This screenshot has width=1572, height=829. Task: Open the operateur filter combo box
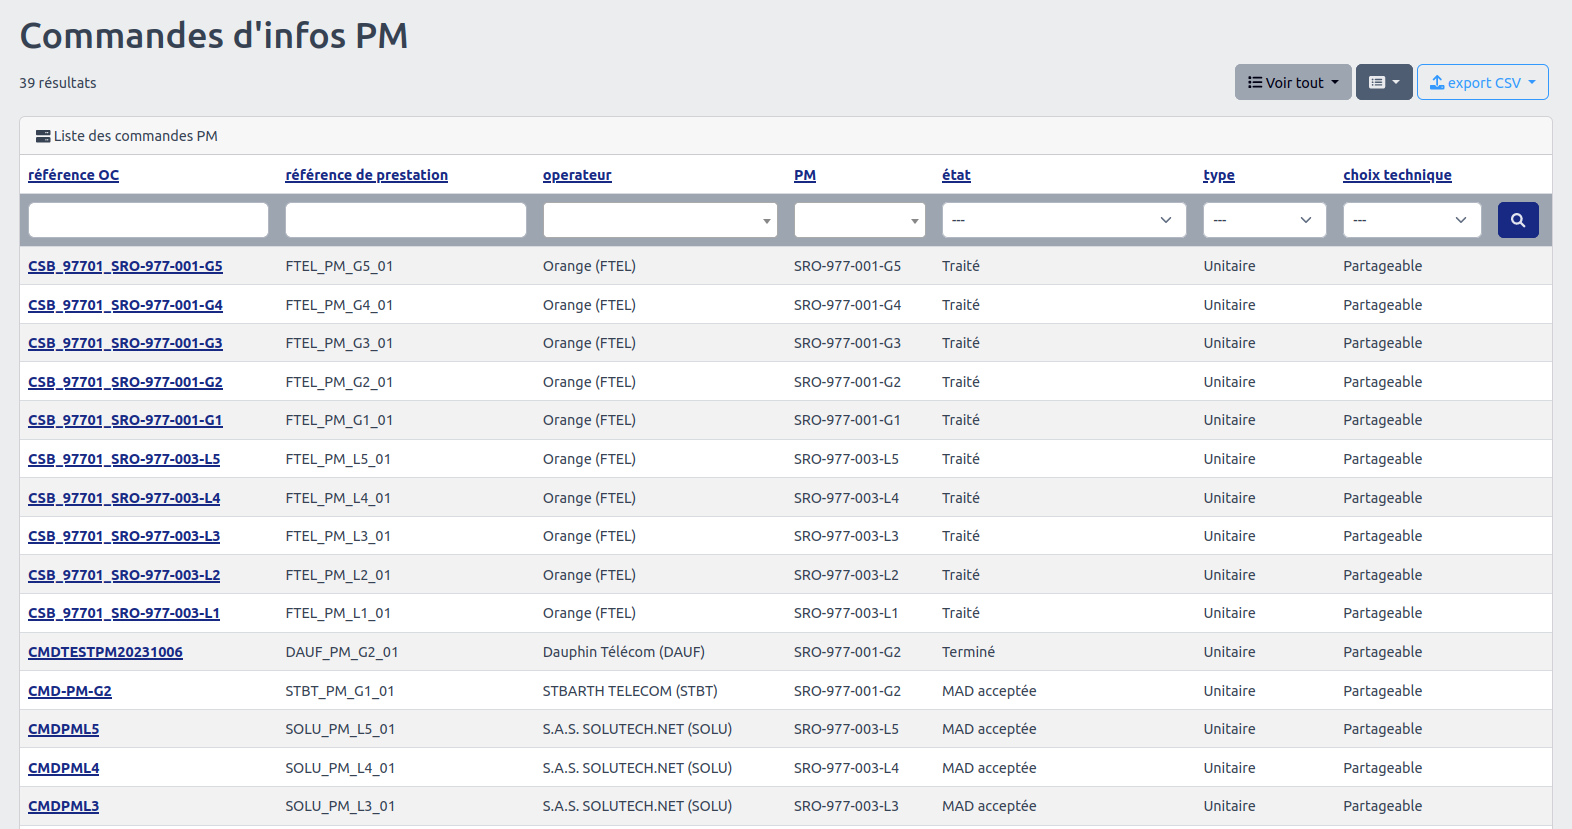[659, 220]
